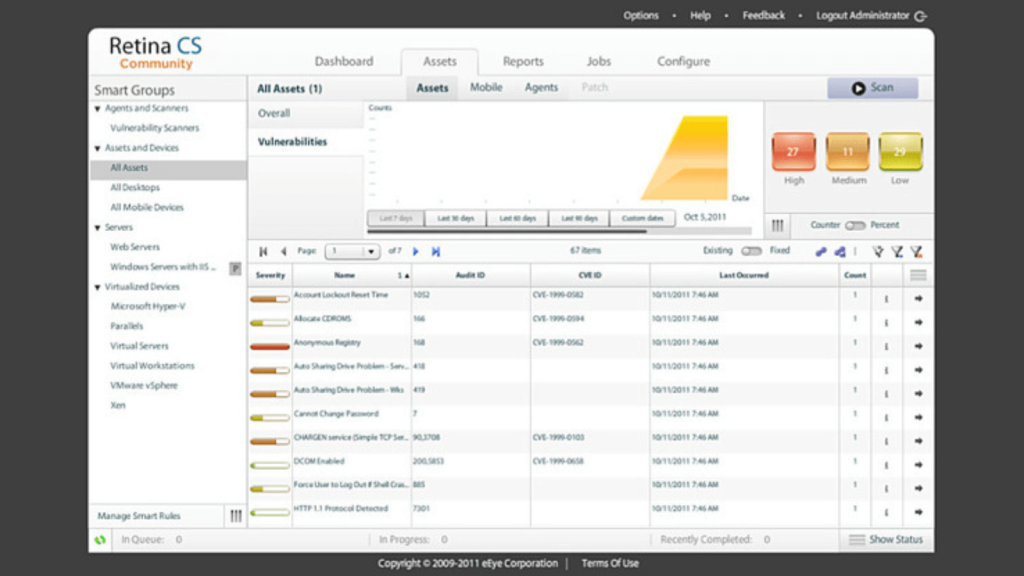
Task: Select VMware vSphere smart group
Action: coord(144,386)
